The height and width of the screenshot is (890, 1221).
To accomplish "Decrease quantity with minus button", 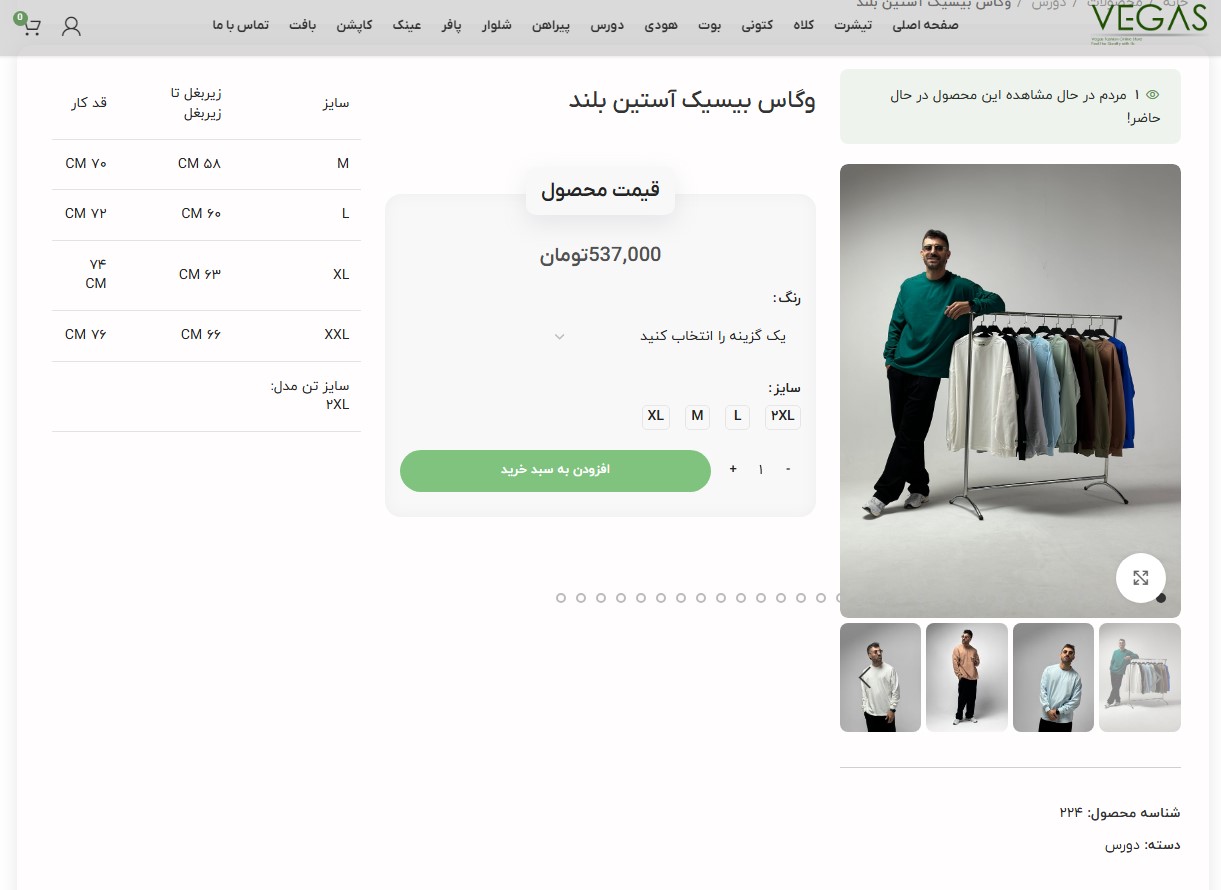I will [x=788, y=470].
